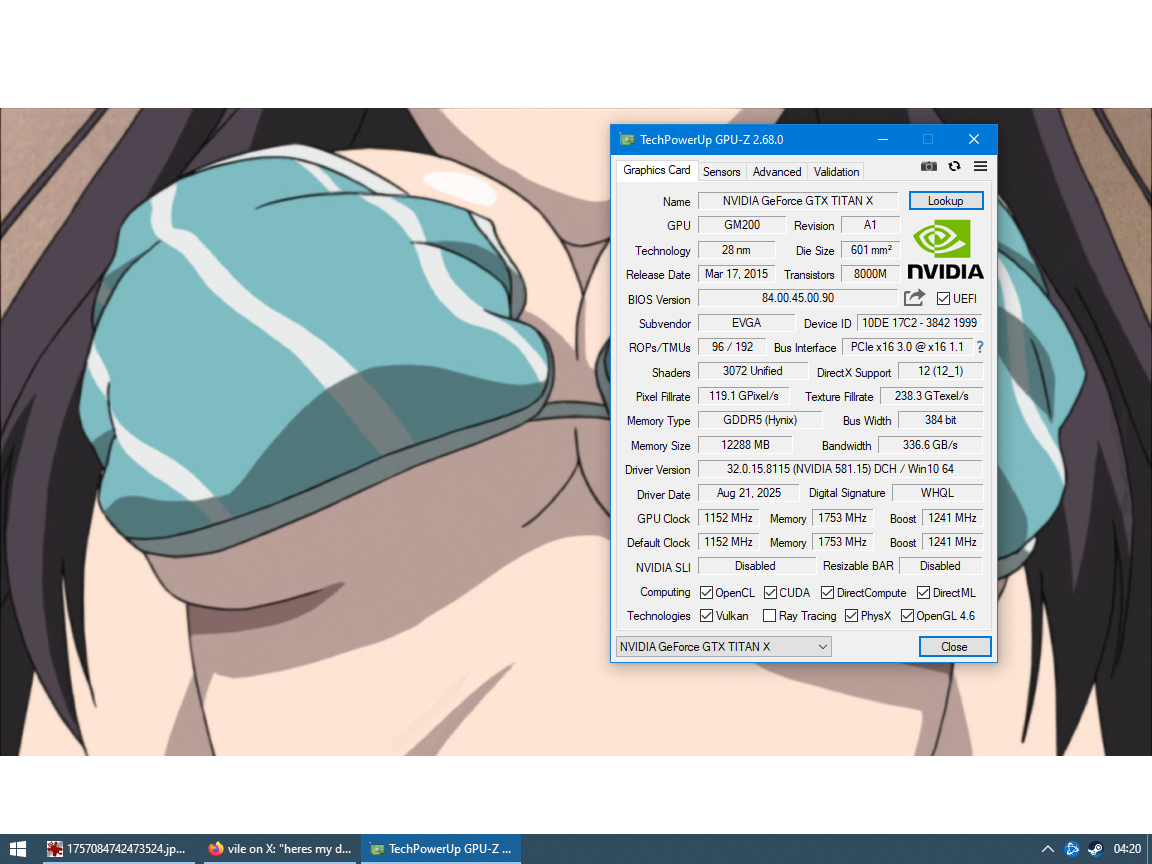This screenshot has height=864, width=1152.
Task: Show hidden system tray icons
Action: (1048, 849)
